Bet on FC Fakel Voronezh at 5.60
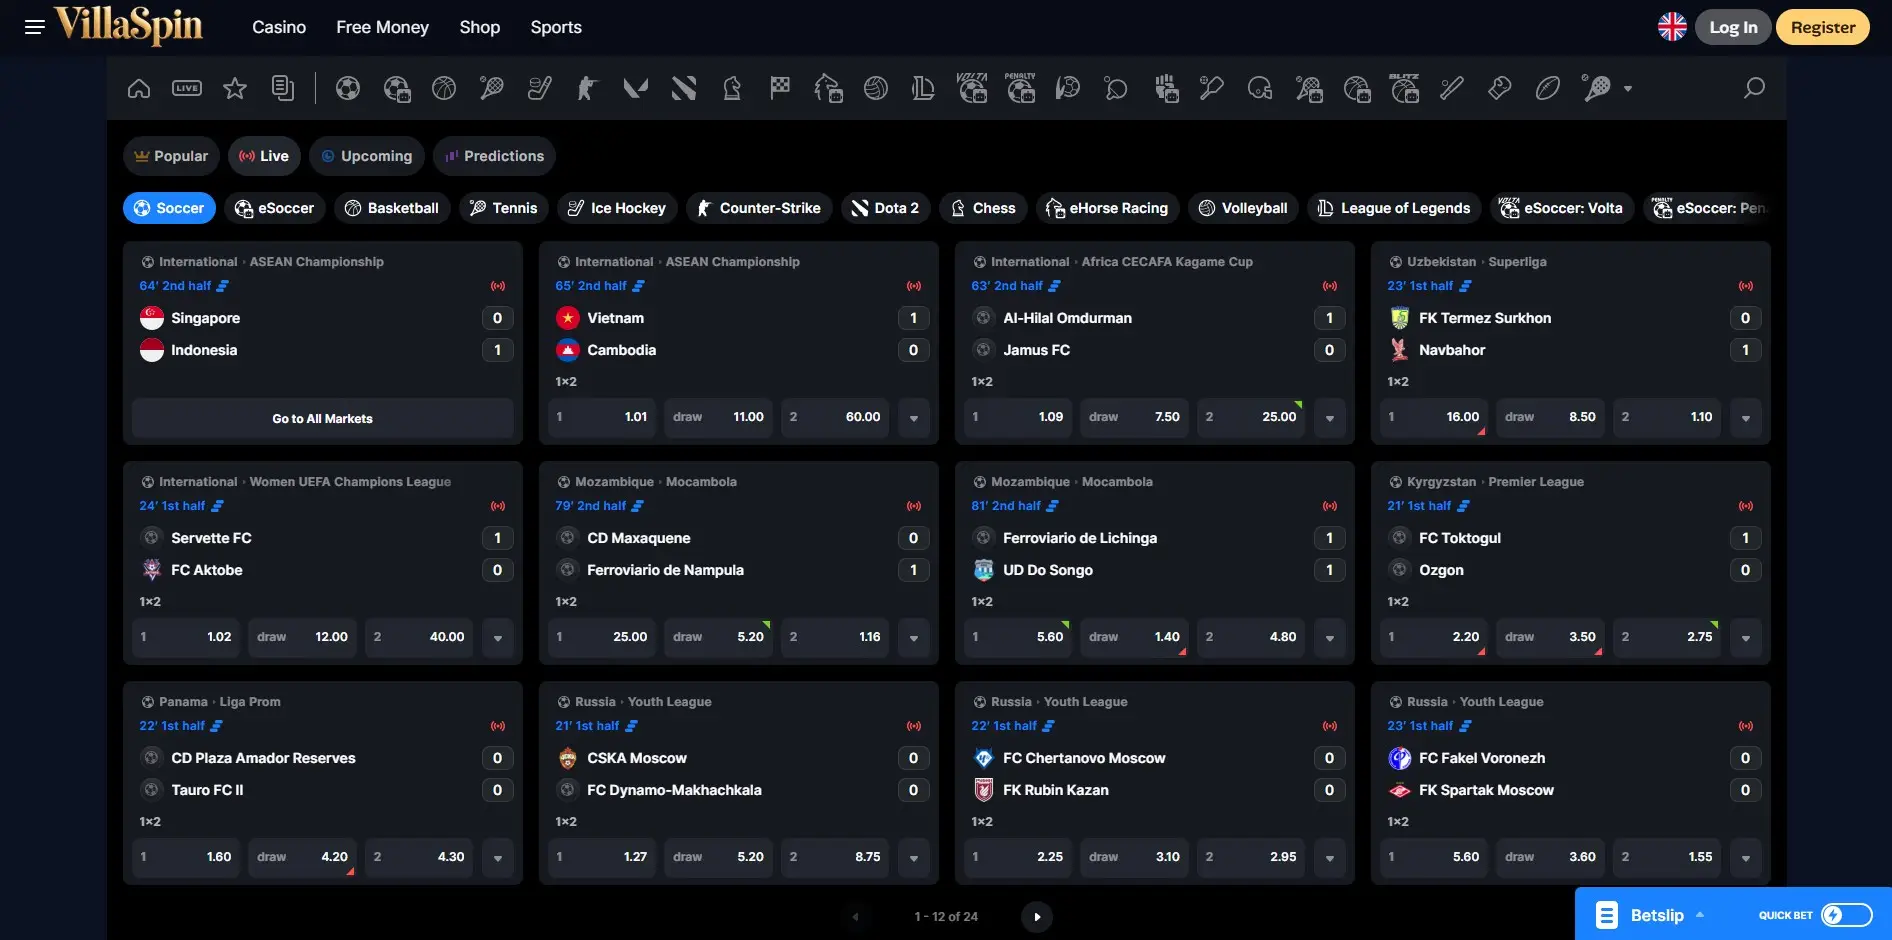Image resolution: width=1892 pixels, height=940 pixels. click(x=1434, y=858)
